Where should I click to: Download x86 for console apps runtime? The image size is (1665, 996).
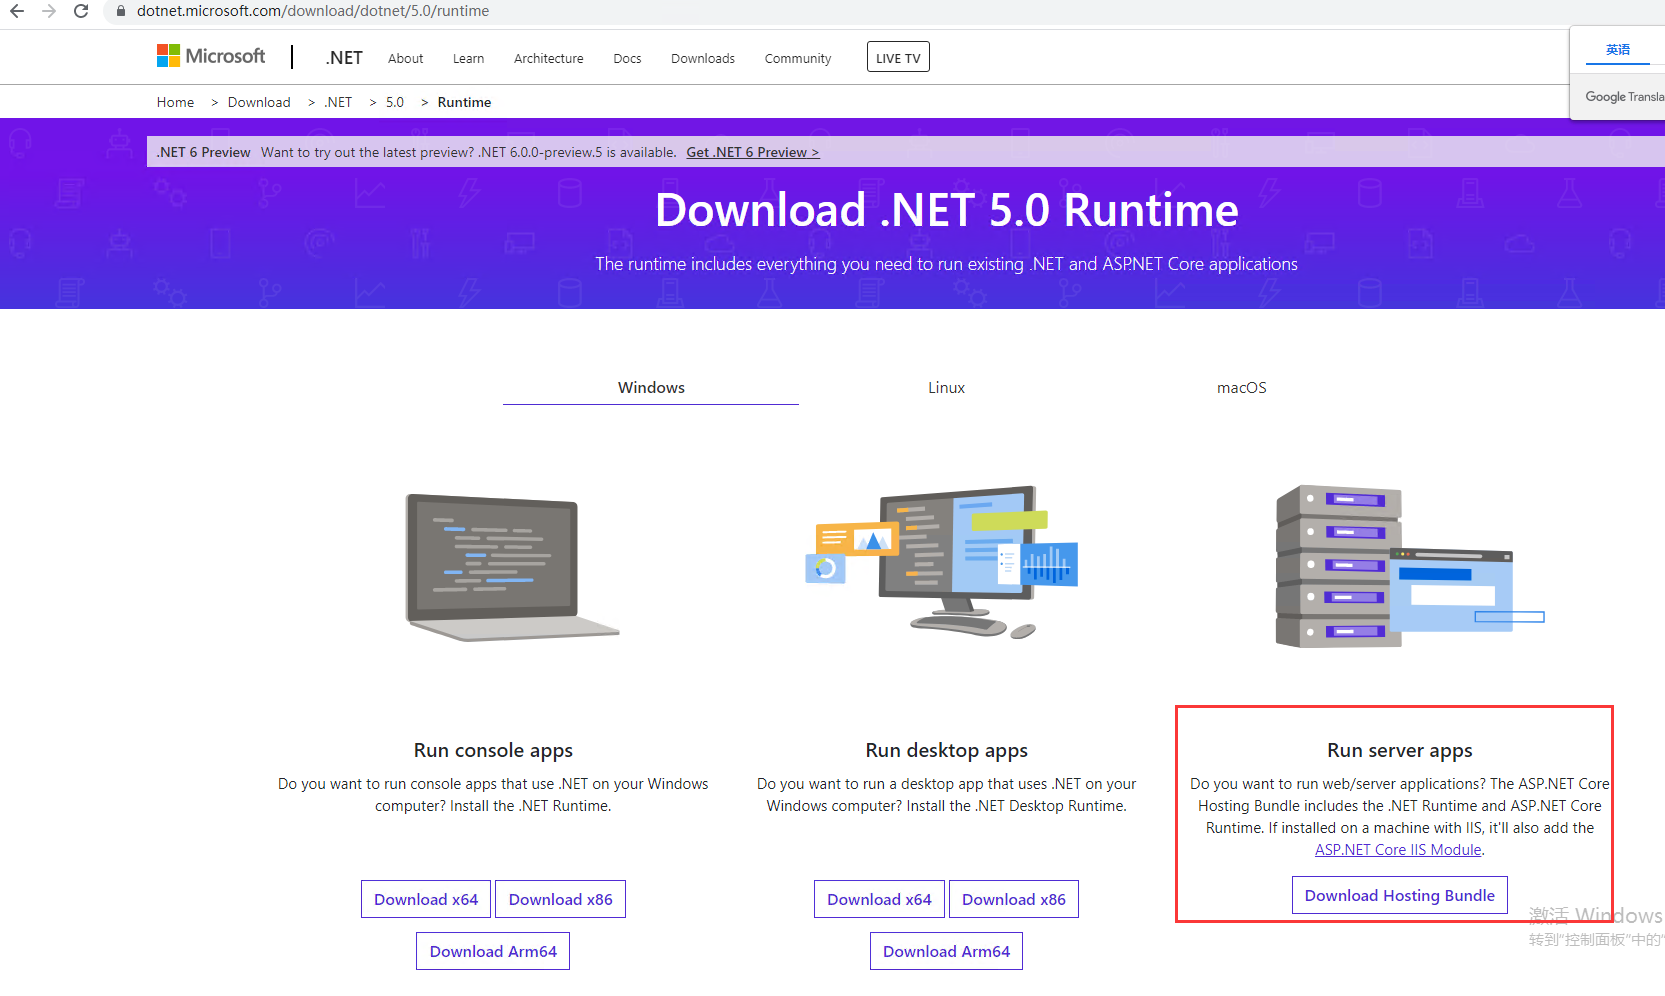point(561,899)
